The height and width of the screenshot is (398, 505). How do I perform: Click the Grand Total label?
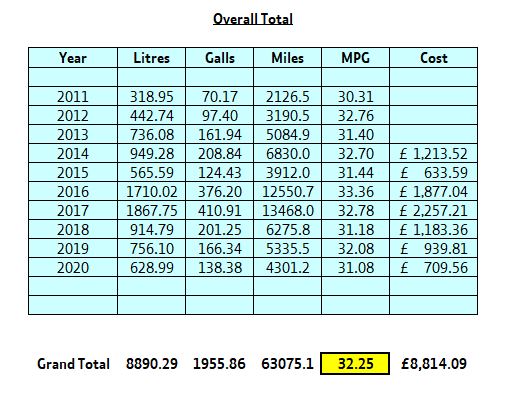[73, 364]
